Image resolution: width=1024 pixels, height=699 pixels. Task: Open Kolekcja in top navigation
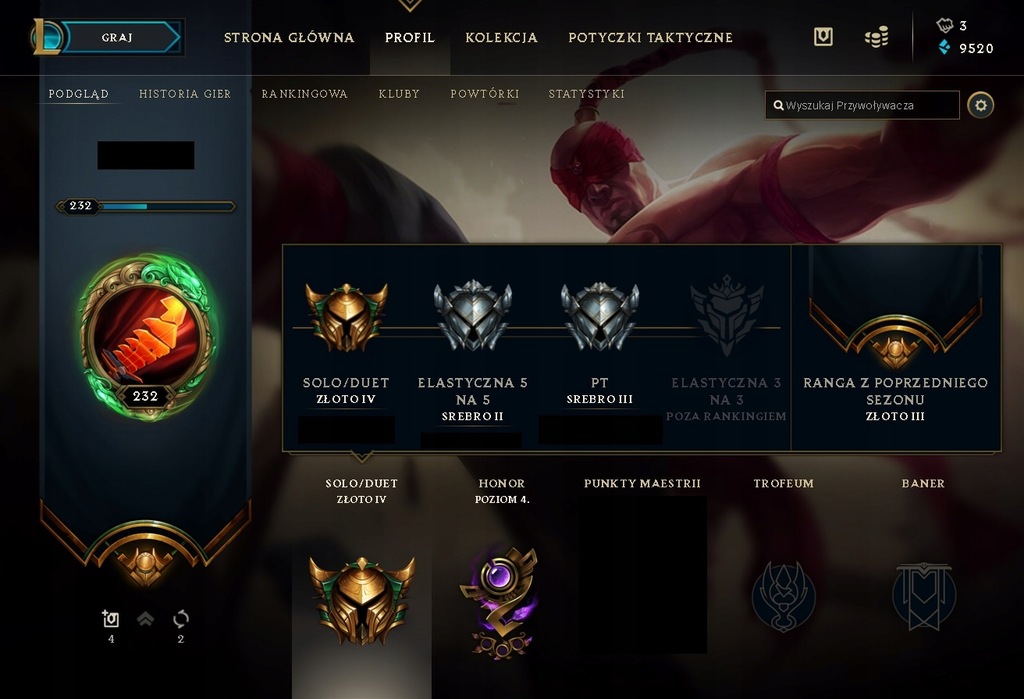click(502, 38)
